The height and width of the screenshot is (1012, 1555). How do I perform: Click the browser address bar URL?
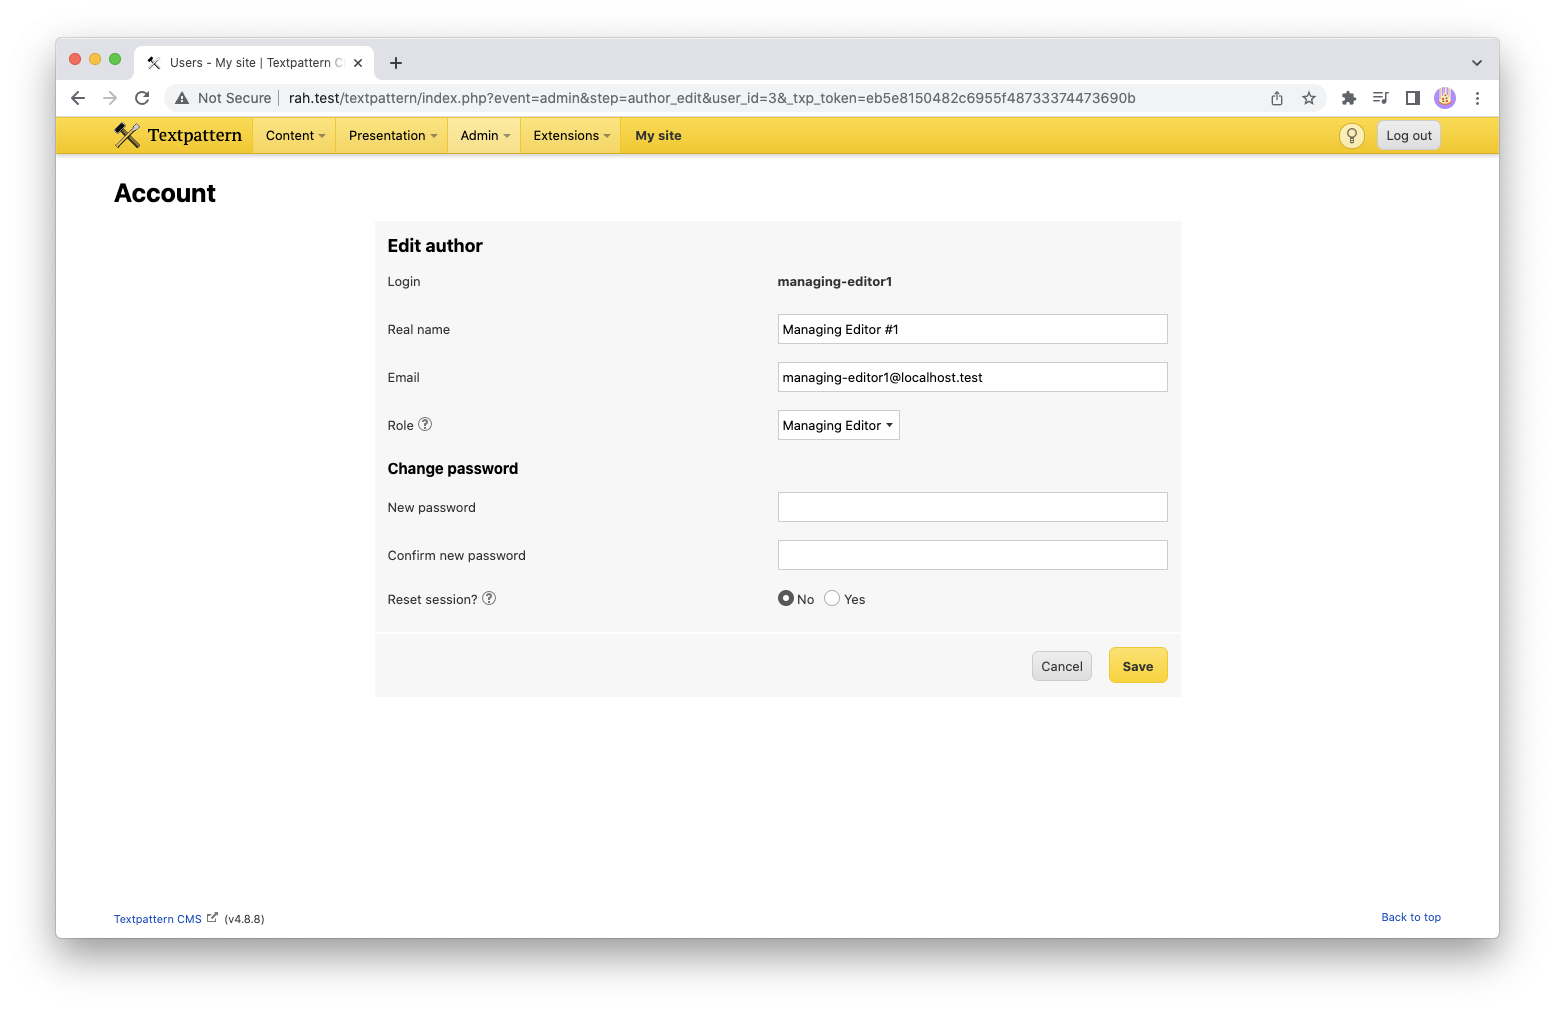coord(712,98)
